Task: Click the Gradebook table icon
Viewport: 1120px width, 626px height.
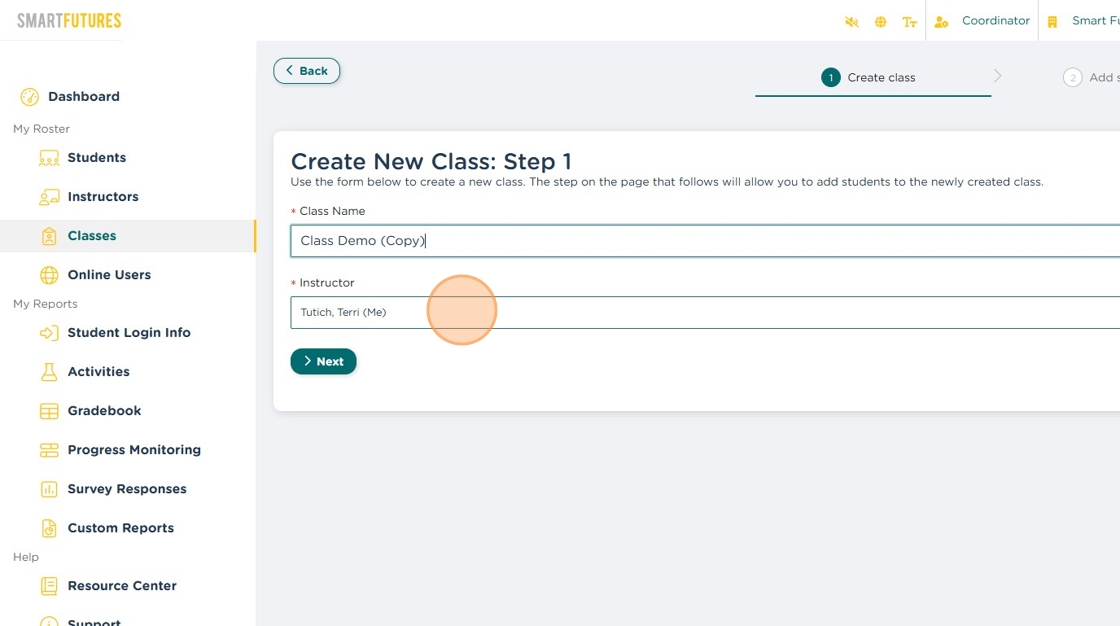Action: (x=49, y=411)
